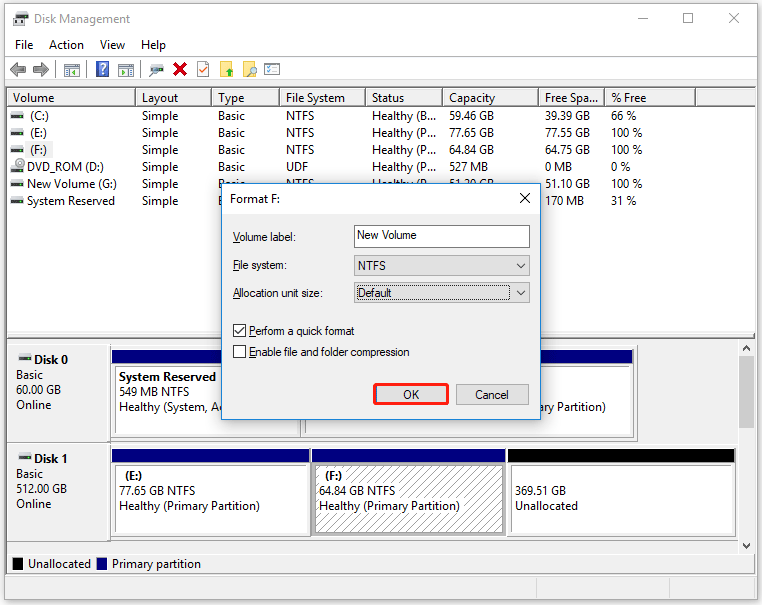Click the 59.46 GB capacity cell
Viewport: 762px width, 605px height.
[x=471, y=116]
